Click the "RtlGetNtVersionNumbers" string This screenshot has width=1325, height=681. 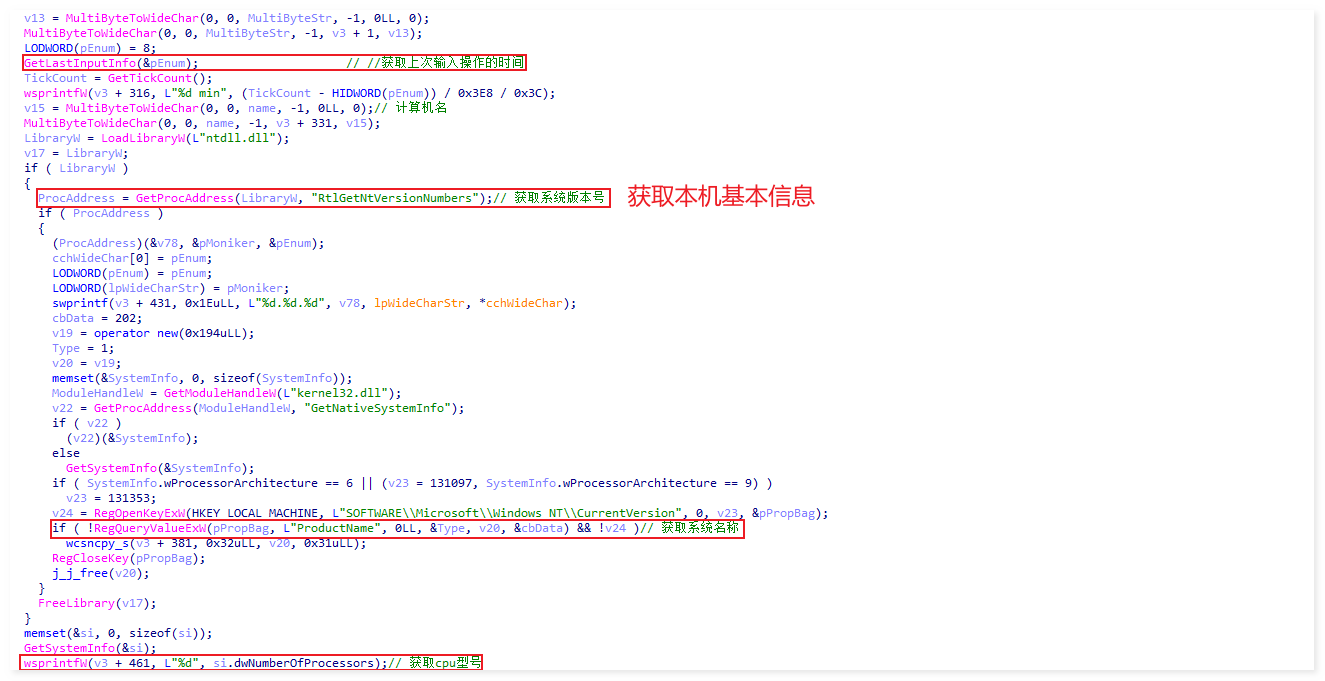point(397,198)
